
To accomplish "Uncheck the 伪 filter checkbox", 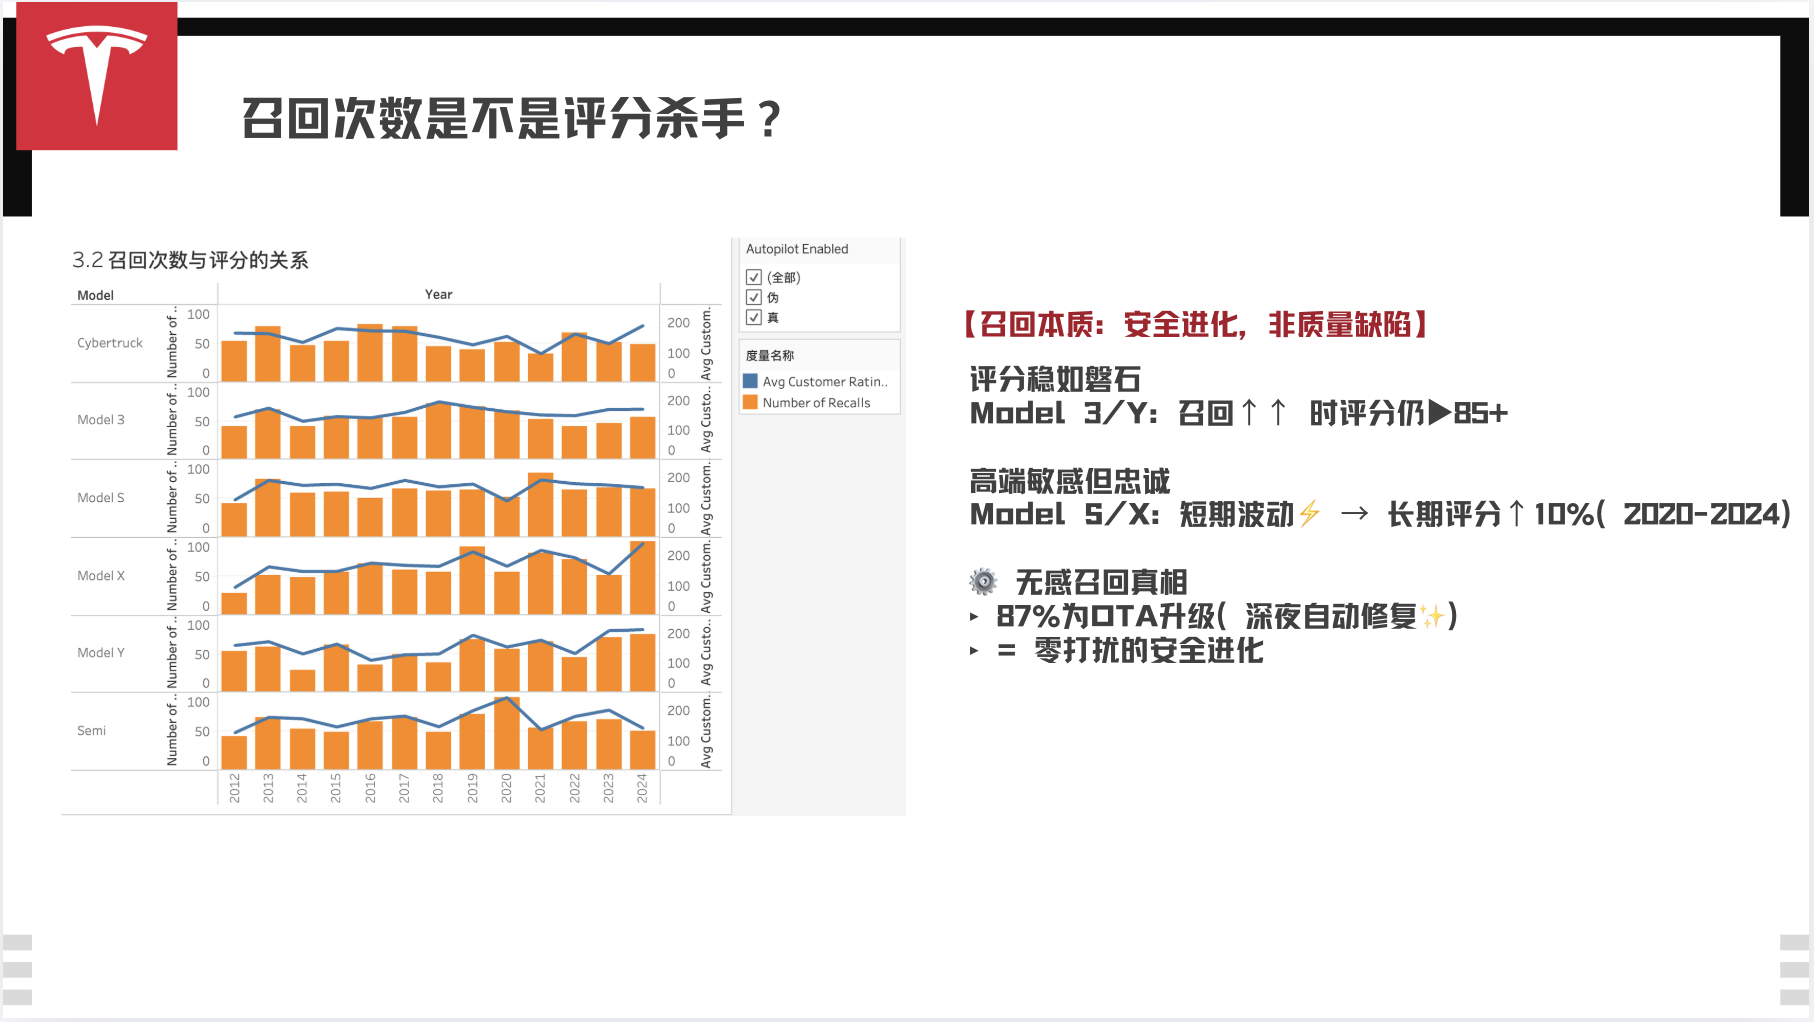I will pyautogui.click(x=754, y=297).
